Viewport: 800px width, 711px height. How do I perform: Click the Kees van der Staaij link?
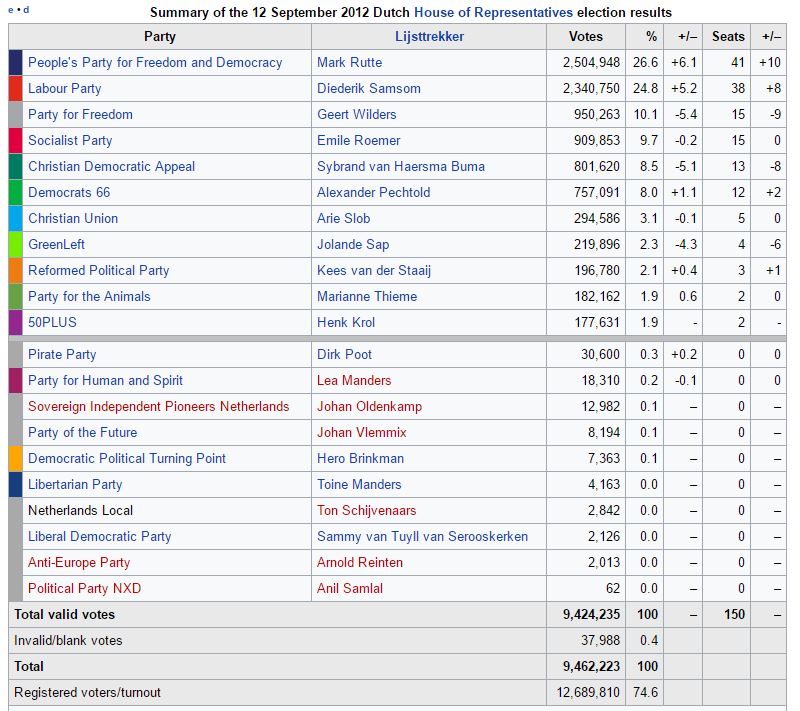[374, 271]
